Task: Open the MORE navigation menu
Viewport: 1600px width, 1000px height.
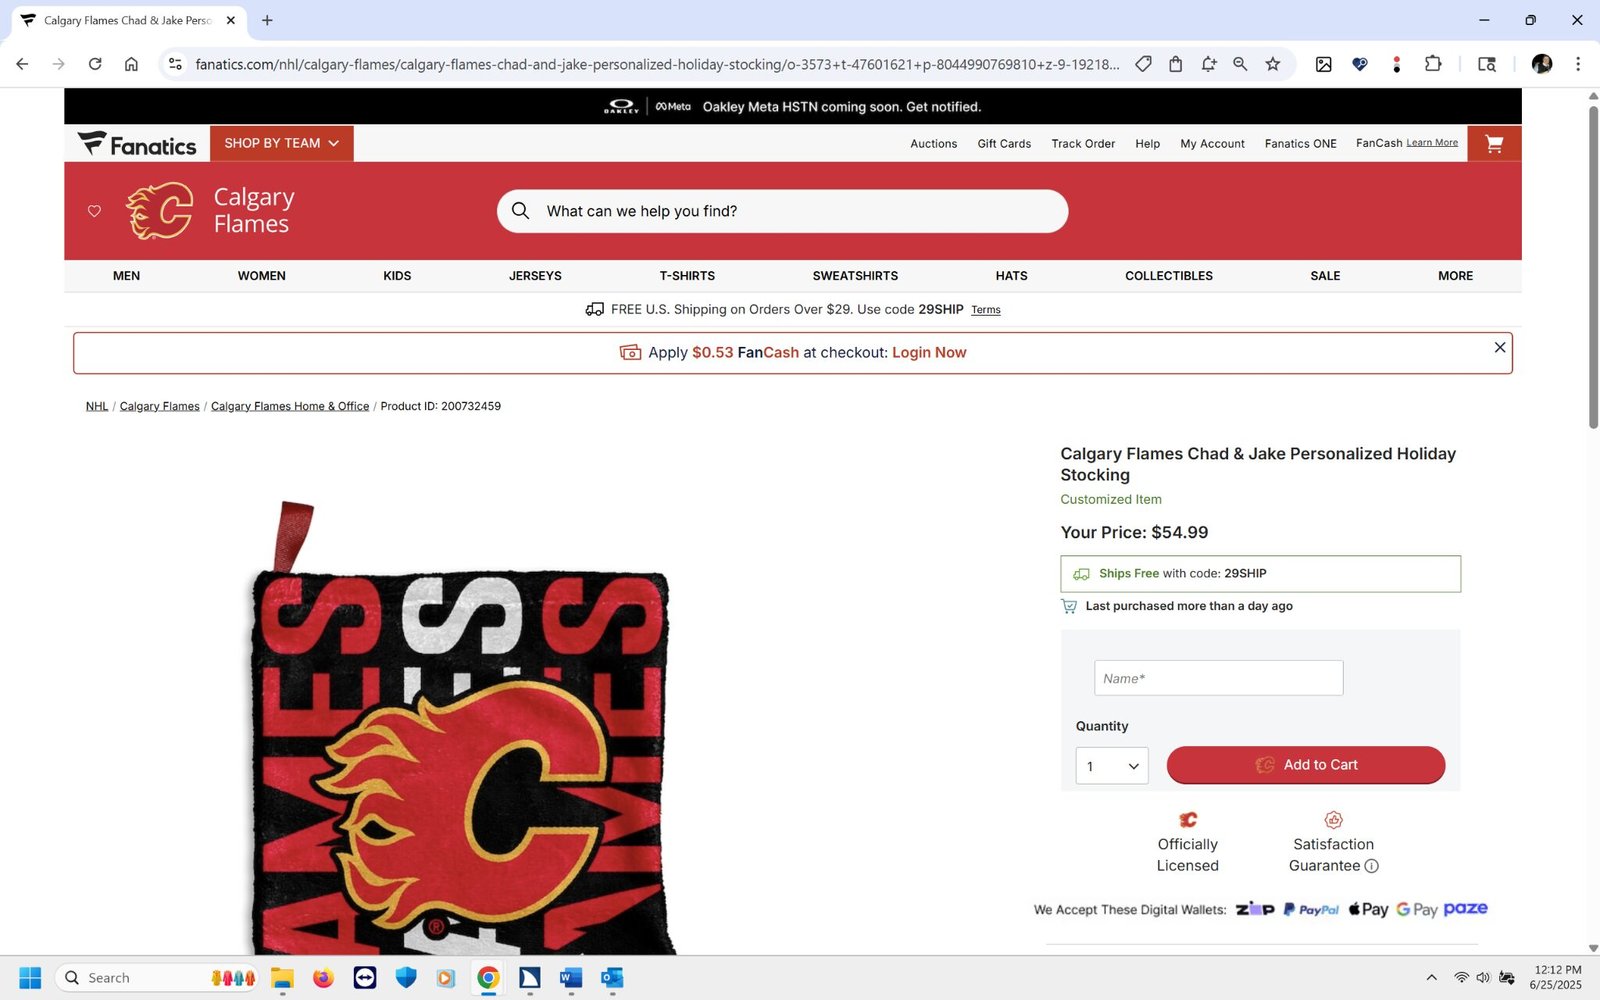Action: [x=1455, y=276]
